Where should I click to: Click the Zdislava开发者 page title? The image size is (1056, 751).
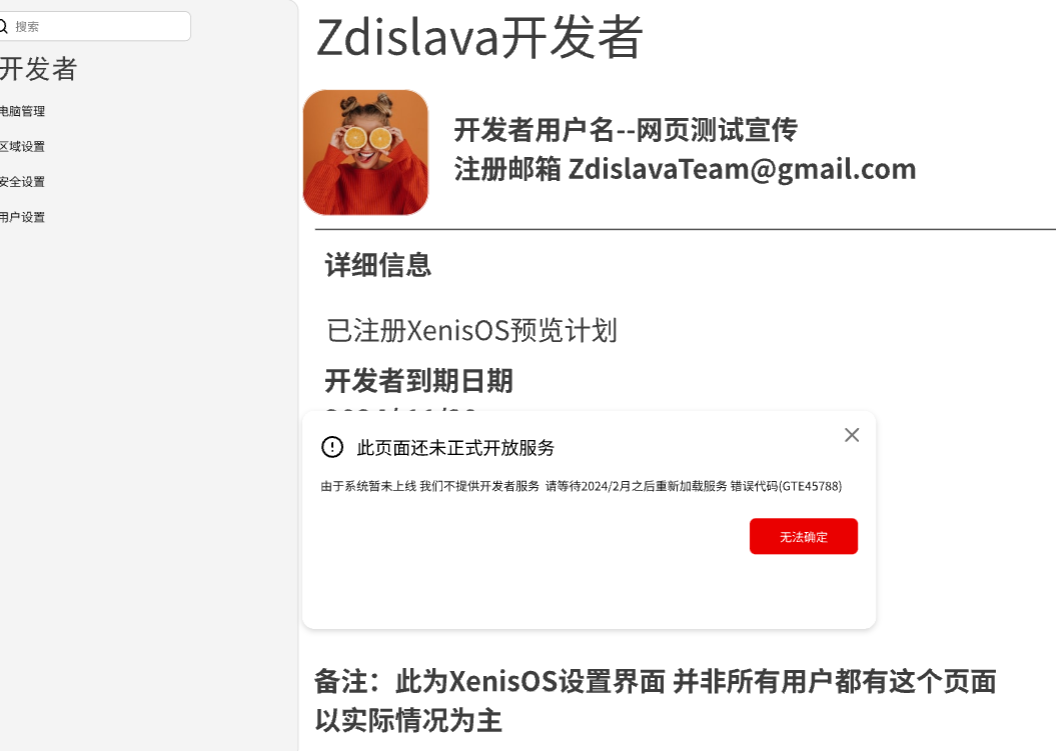coord(480,37)
